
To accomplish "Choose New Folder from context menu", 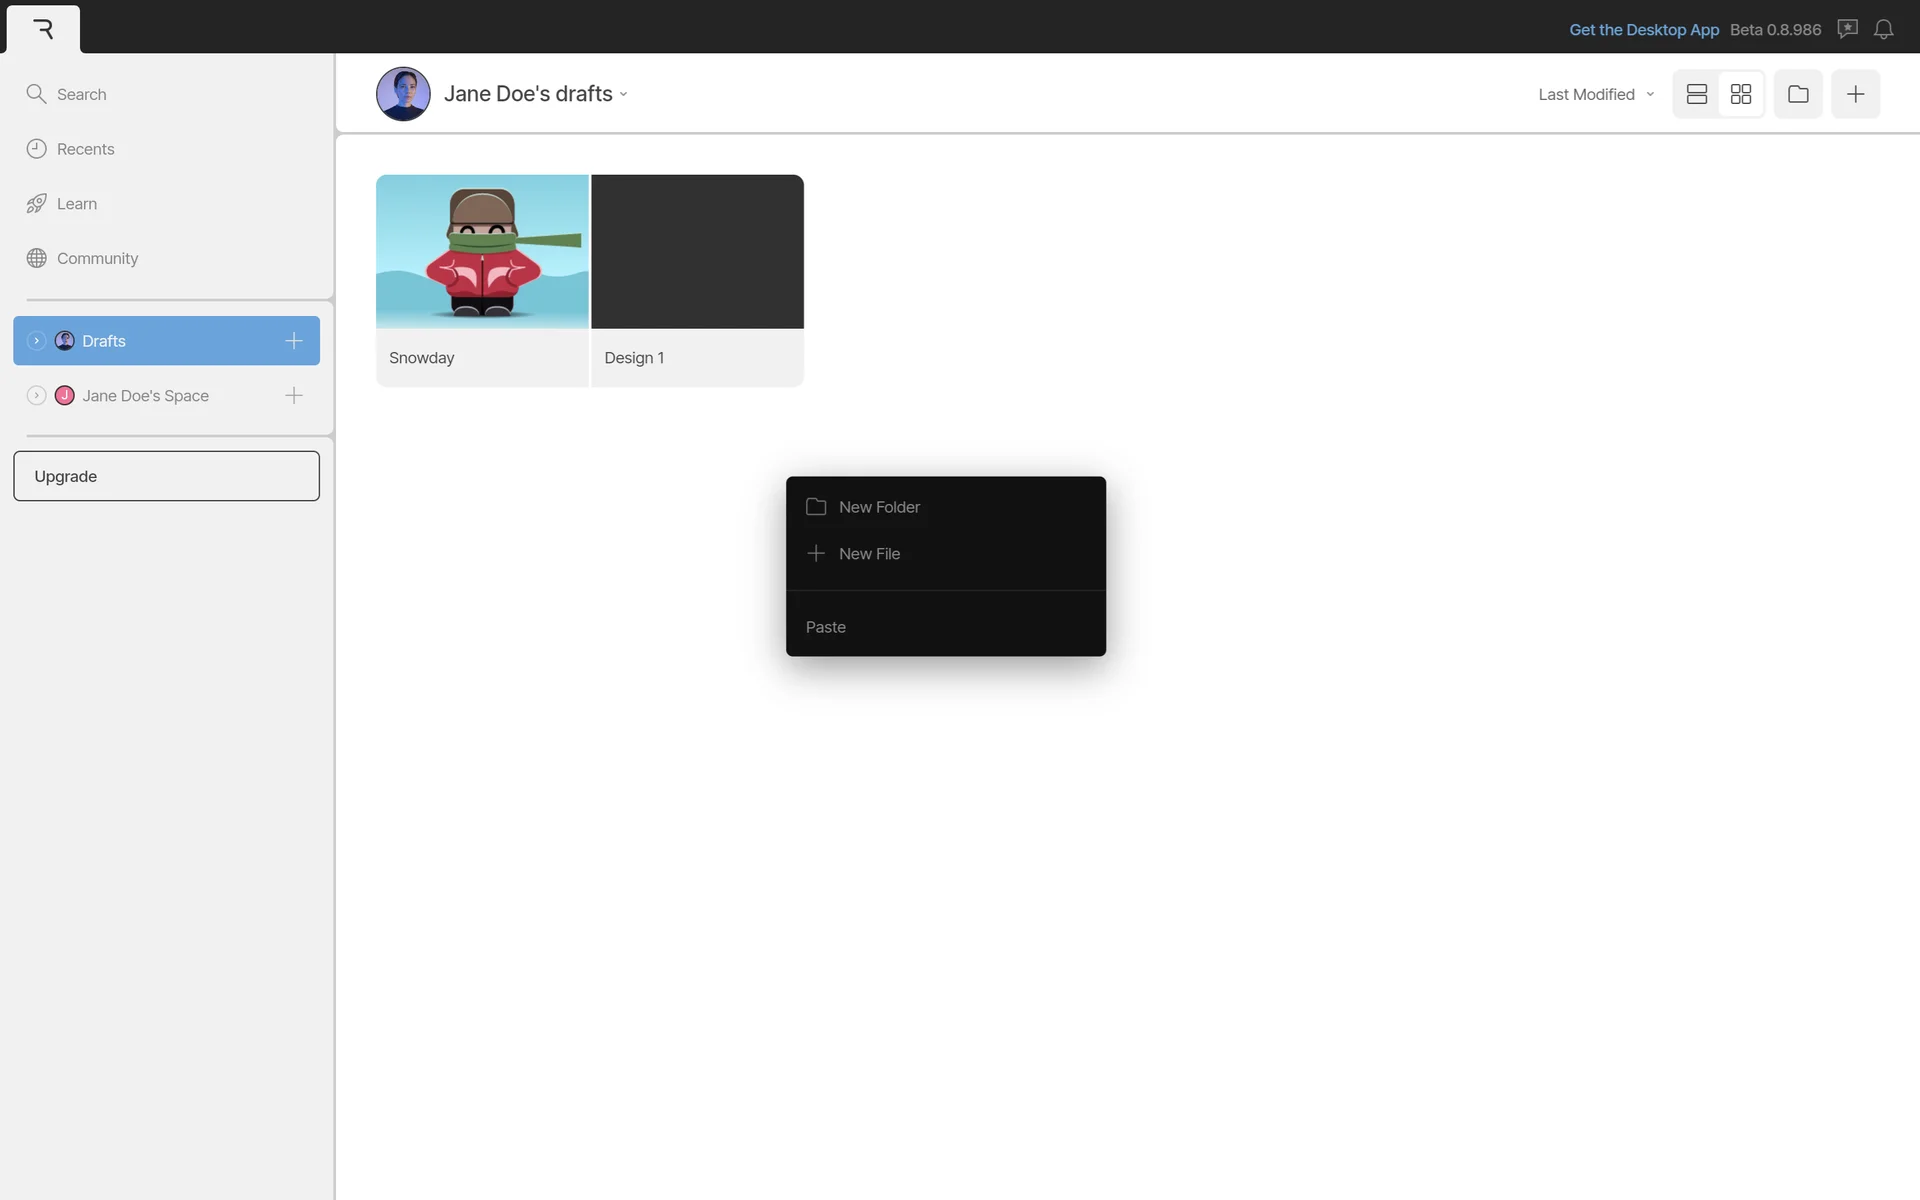I will [x=878, y=507].
